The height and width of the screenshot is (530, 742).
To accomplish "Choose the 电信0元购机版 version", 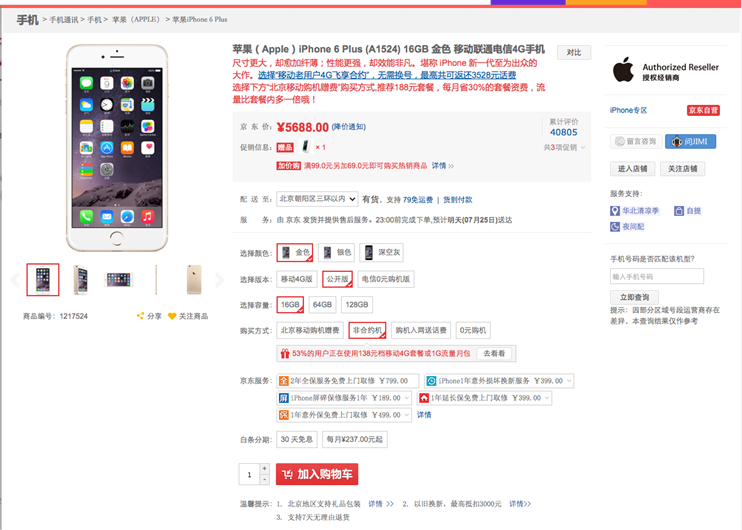I will (x=386, y=279).
